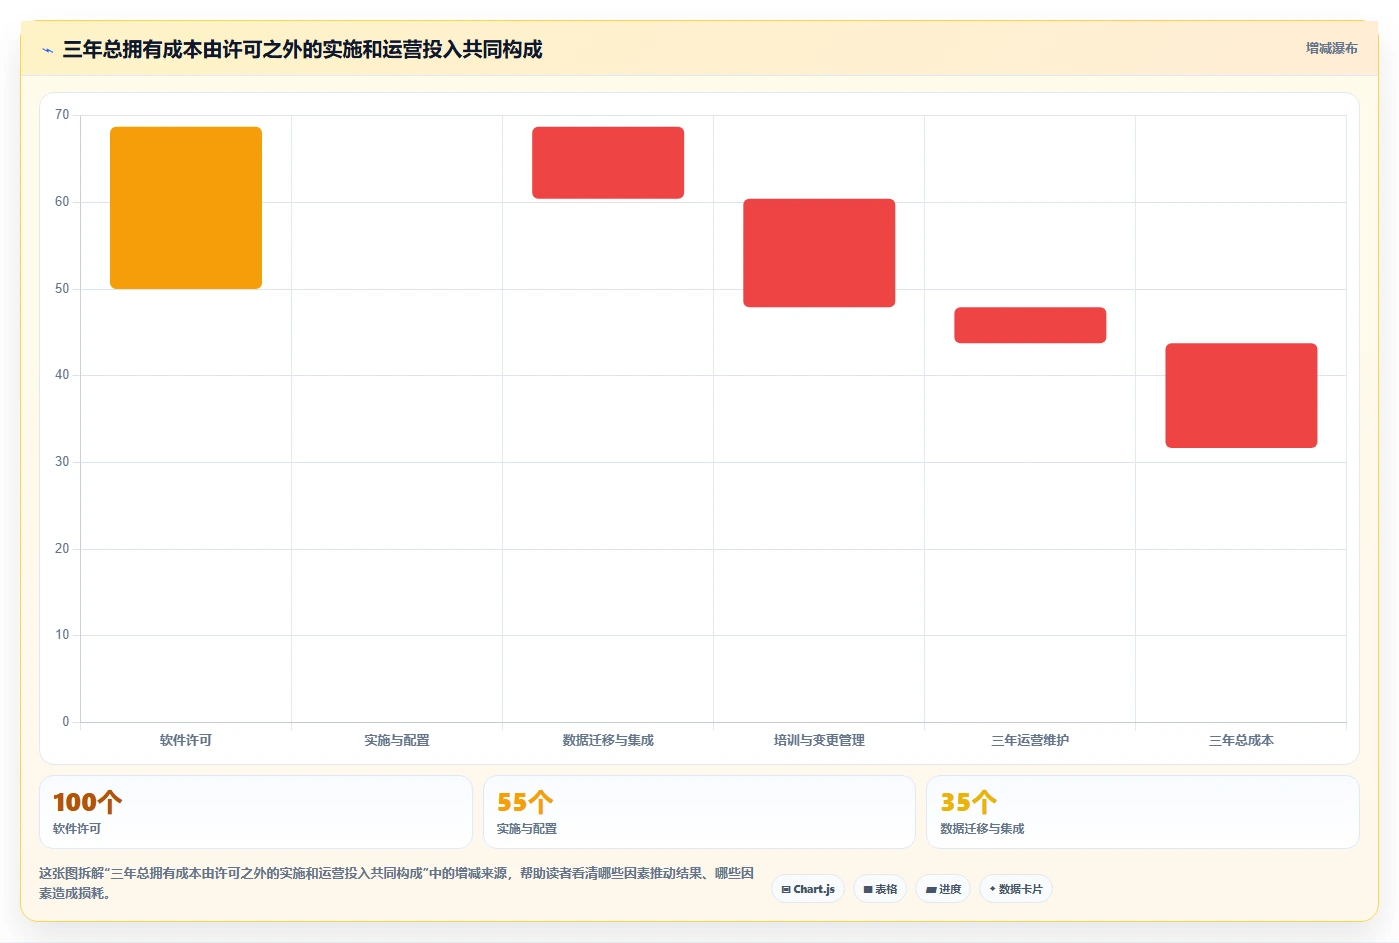This screenshot has height=943, width=1399.
Task: Click the orange 软件许可 bar in the chart
Action: (x=186, y=208)
